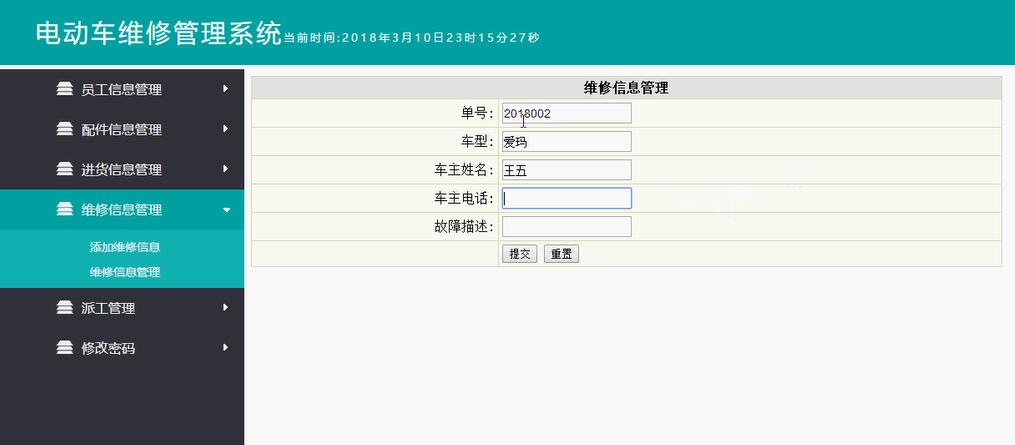The height and width of the screenshot is (445, 1015).
Task: Open the 维修信息管理 submenu link
Action: click(x=125, y=272)
